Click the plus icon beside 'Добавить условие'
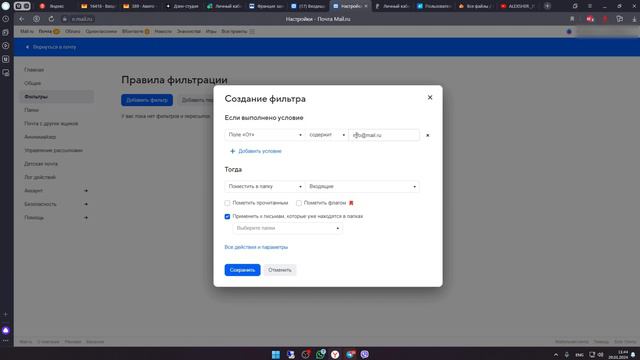 (232, 151)
